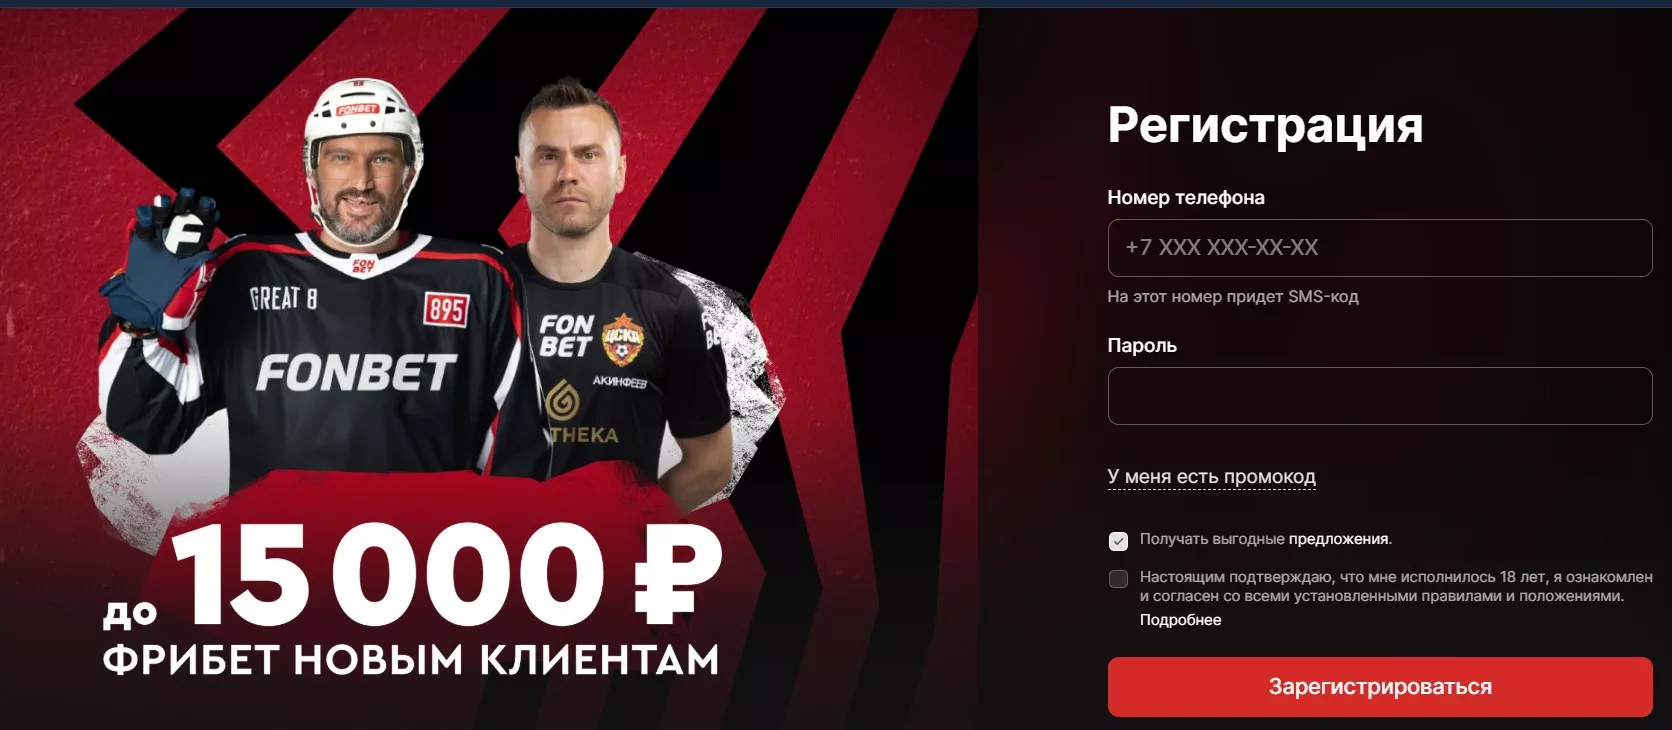Uncheck the 'Получать выгодные предложения' checkbox

click(1119, 541)
